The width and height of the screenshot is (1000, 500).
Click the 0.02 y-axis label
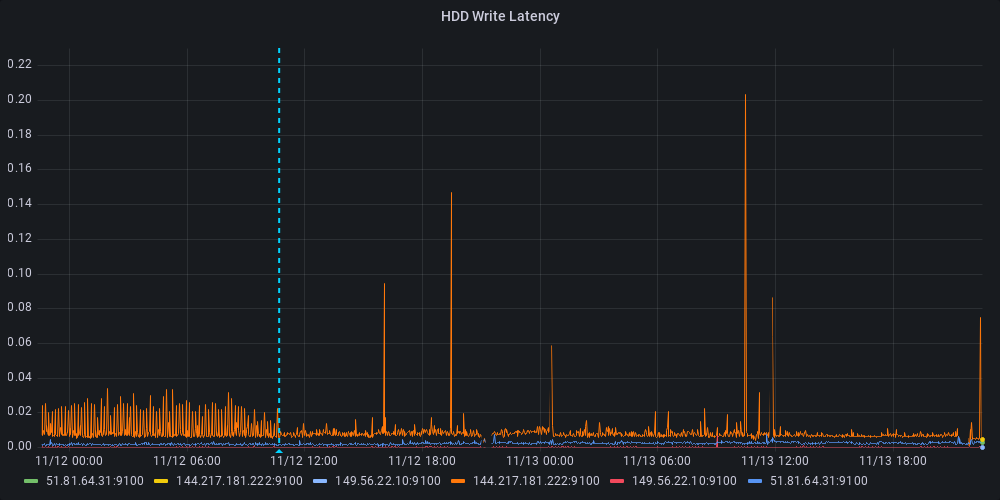pyautogui.click(x=20, y=411)
